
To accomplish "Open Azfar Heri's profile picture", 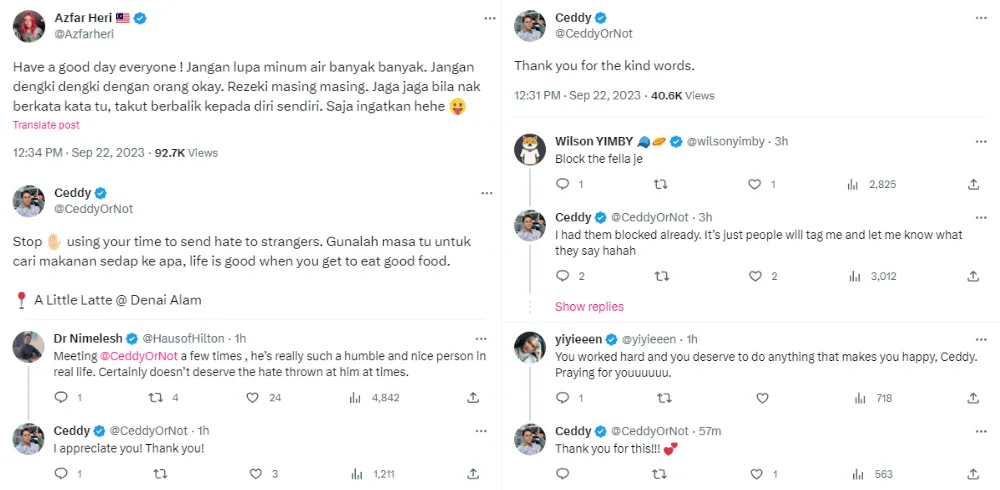I will [28, 26].
